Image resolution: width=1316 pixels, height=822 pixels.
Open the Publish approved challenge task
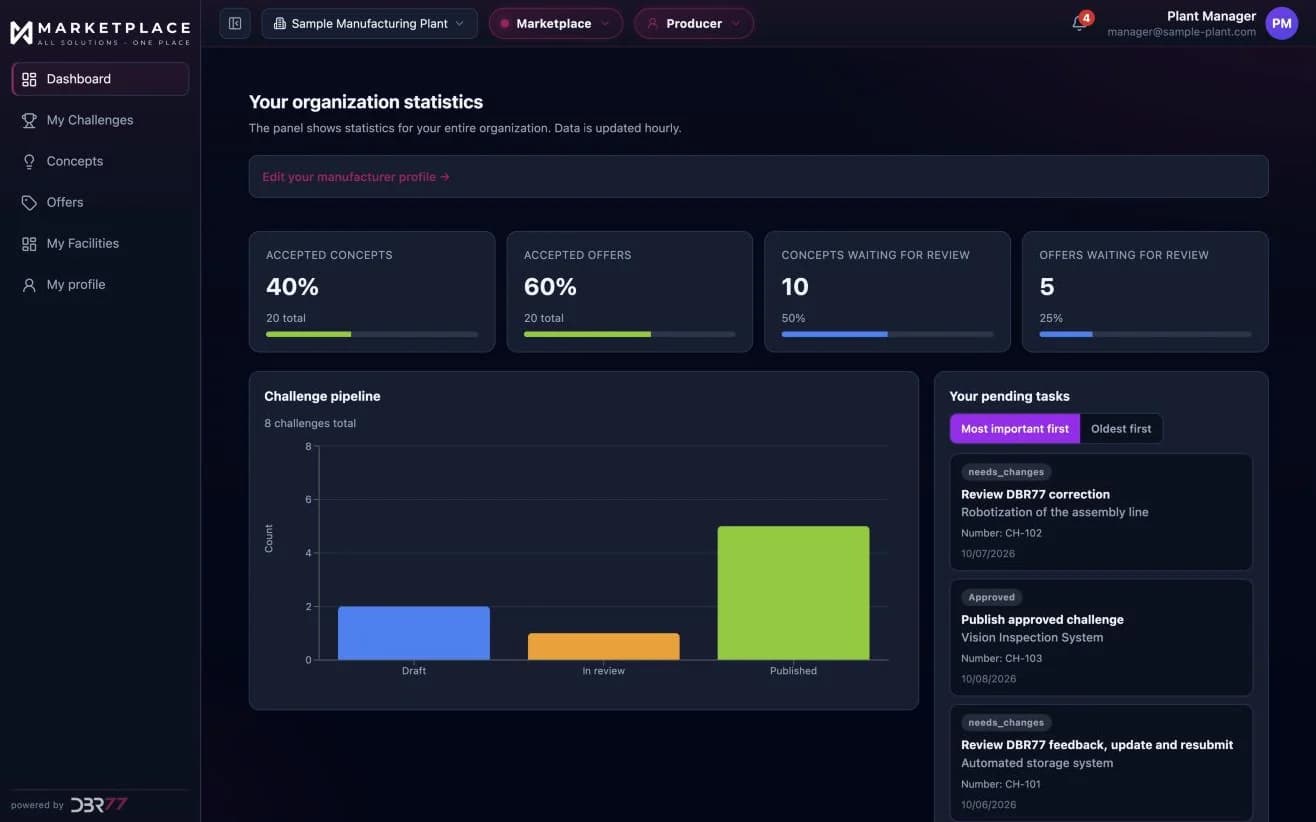[1101, 637]
